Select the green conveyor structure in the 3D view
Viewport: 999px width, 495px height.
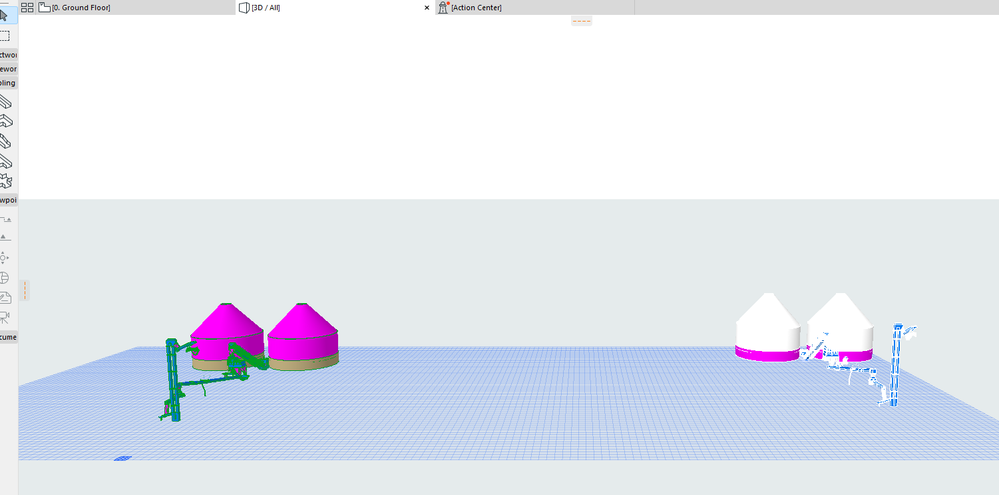(x=173, y=381)
